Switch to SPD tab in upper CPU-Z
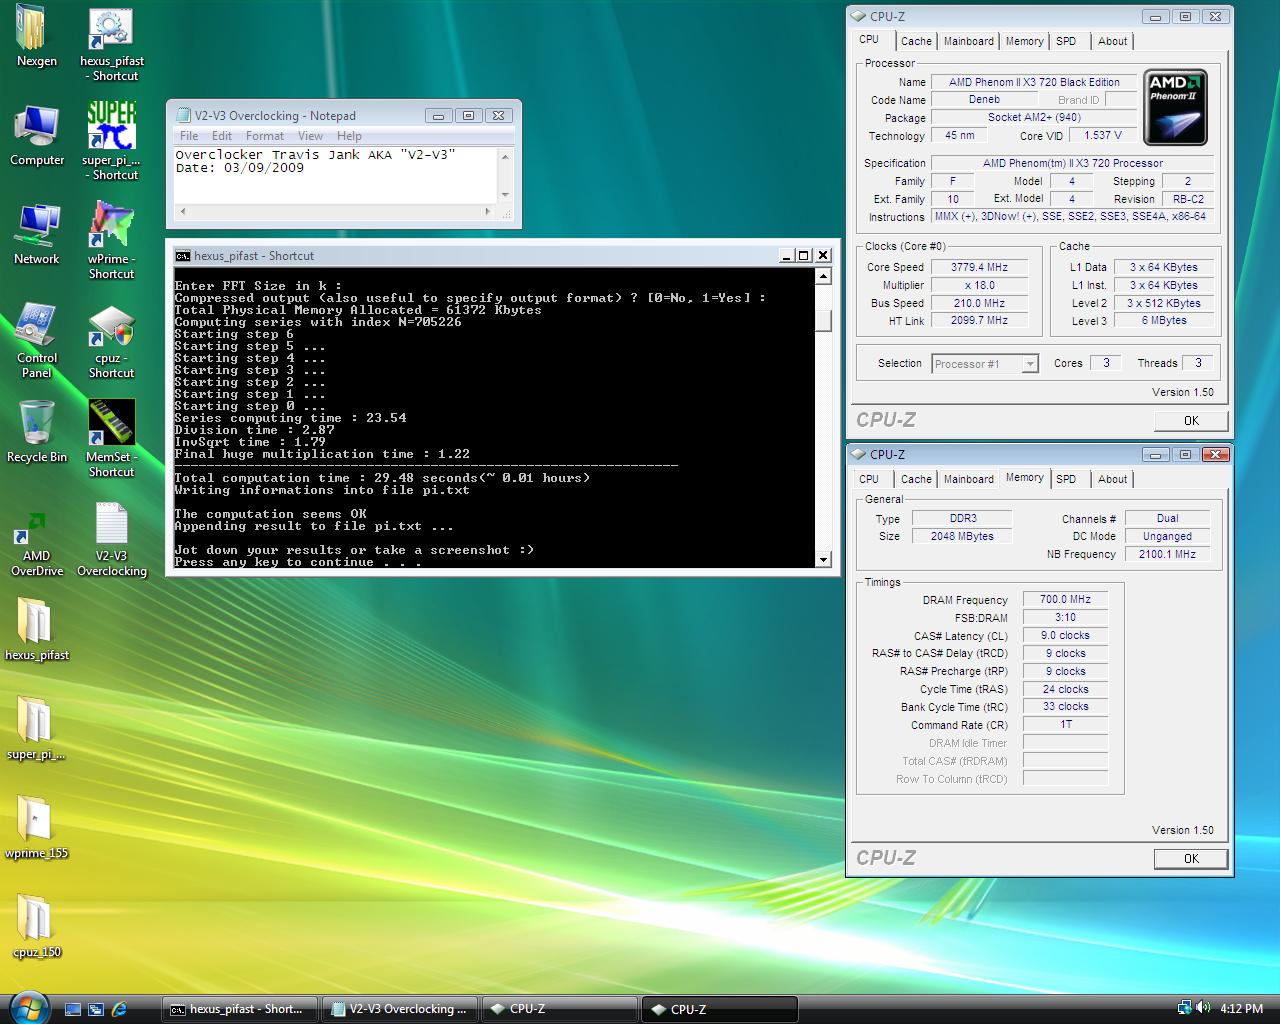The height and width of the screenshot is (1024, 1280). pyautogui.click(x=1066, y=41)
